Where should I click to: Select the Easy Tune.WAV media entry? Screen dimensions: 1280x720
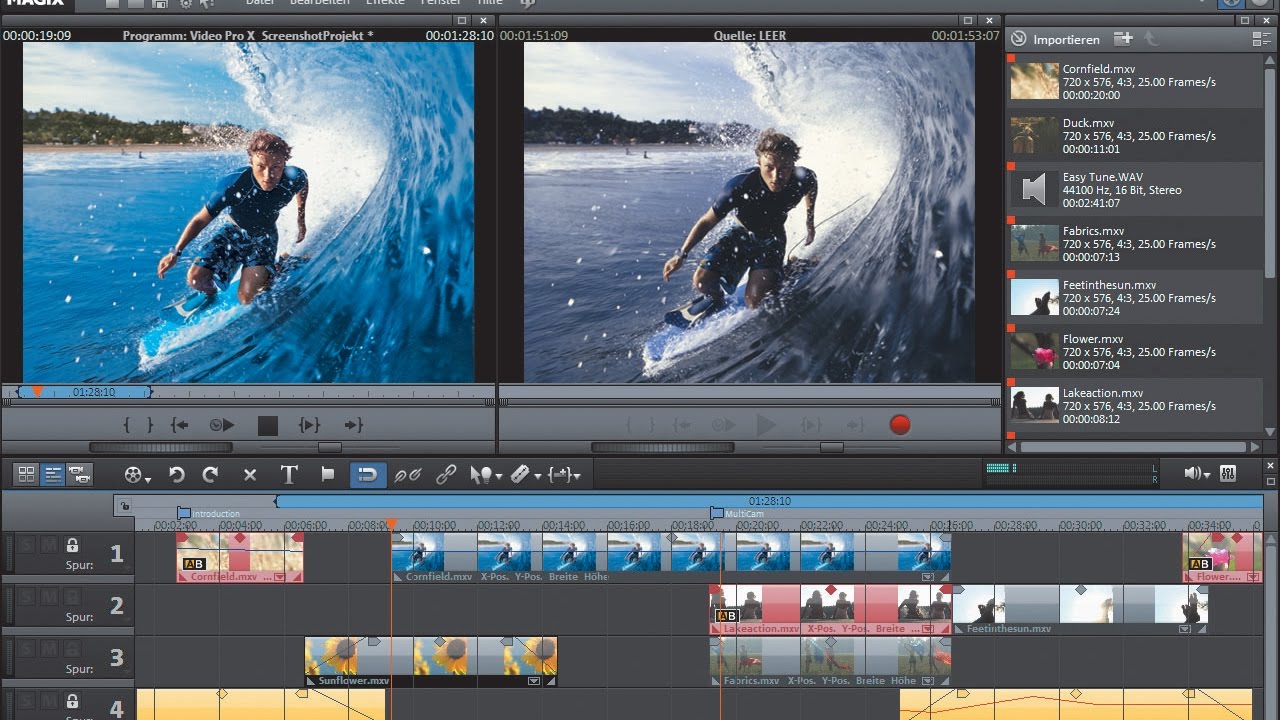[1102, 190]
